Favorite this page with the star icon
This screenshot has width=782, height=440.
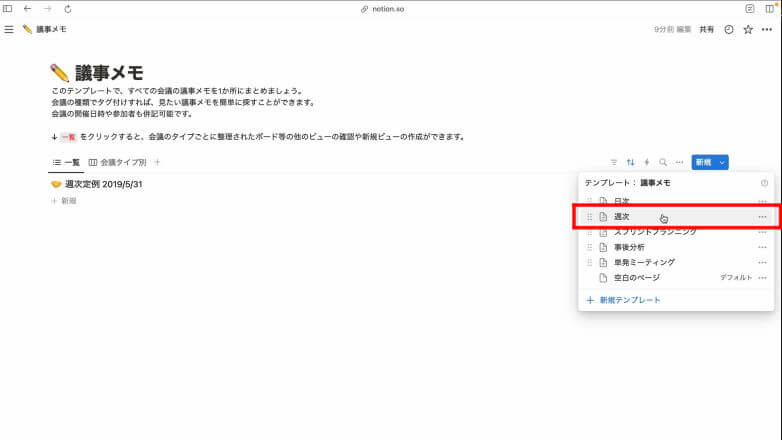(x=748, y=29)
